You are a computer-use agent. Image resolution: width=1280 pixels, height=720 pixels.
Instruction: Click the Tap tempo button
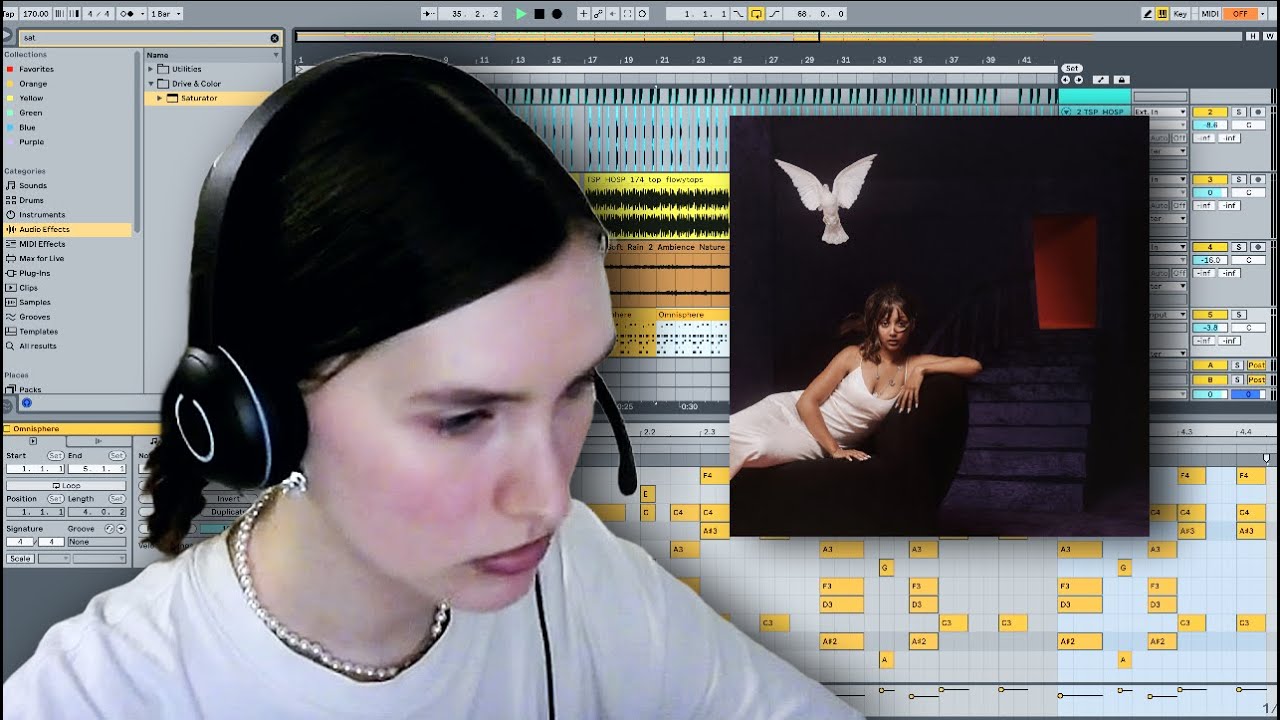point(9,14)
